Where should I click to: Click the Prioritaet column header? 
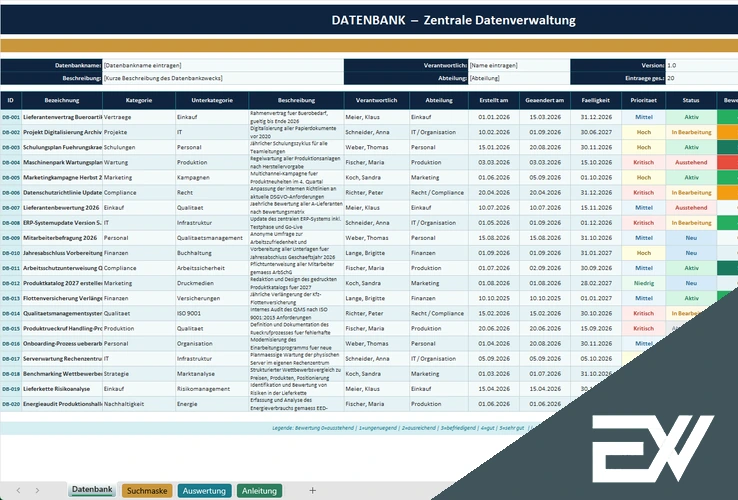(x=643, y=100)
